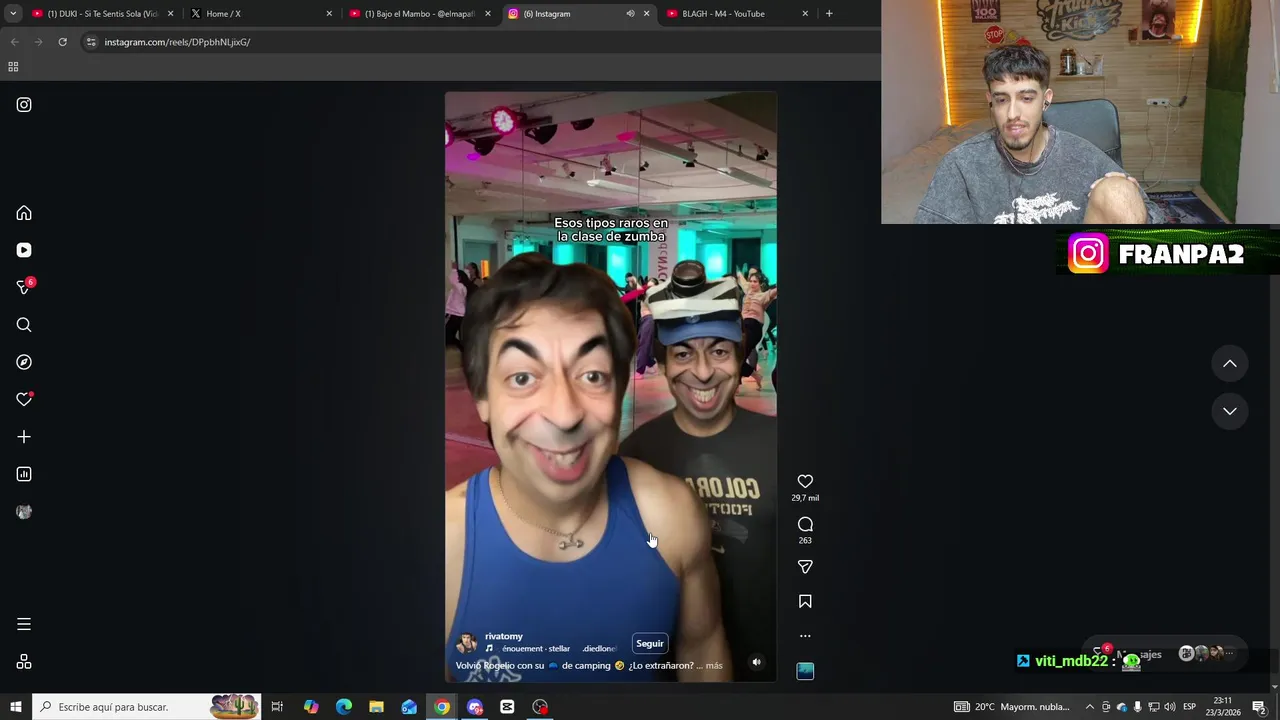Screen dimensions: 1280x720
Task: Click the Create plus icon
Action: pyautogui.click(x=24, y=437)
